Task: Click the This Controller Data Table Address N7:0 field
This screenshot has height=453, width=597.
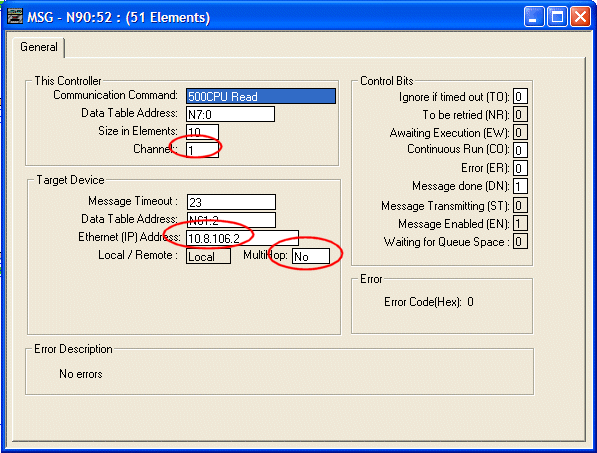Action: tap(230, 114)
